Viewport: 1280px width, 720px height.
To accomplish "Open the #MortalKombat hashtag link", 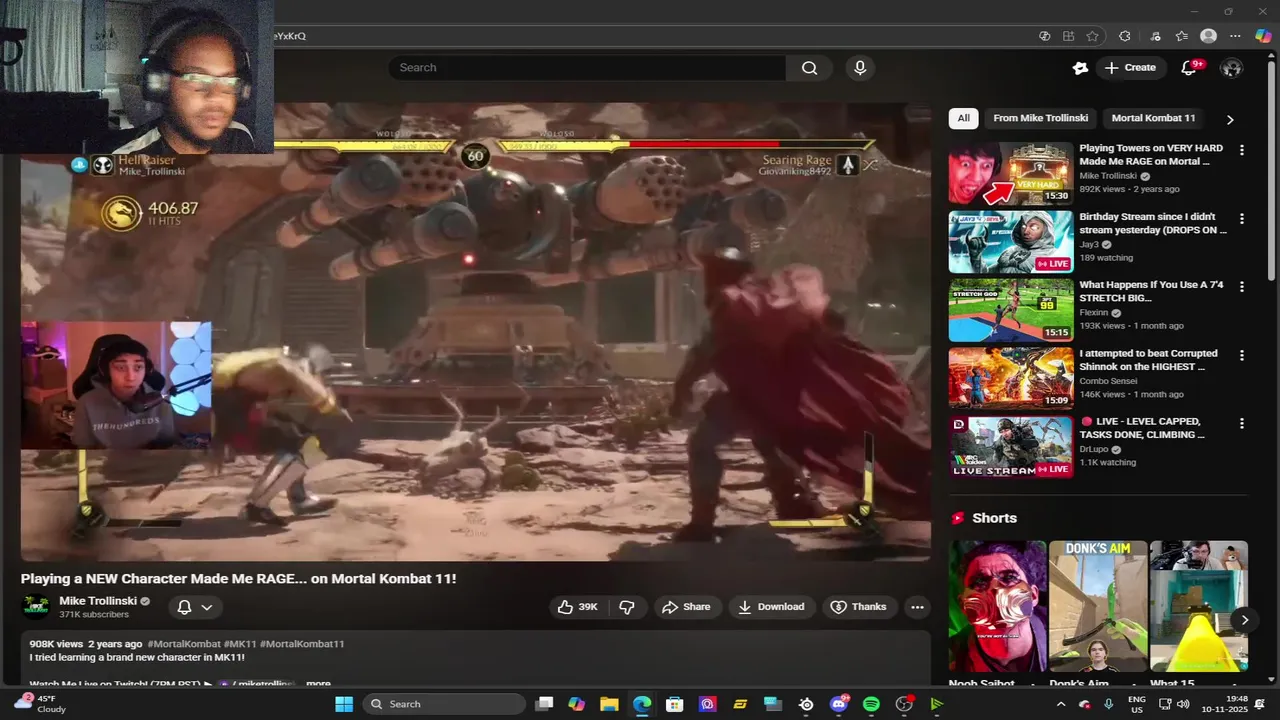I will [184, 644].
